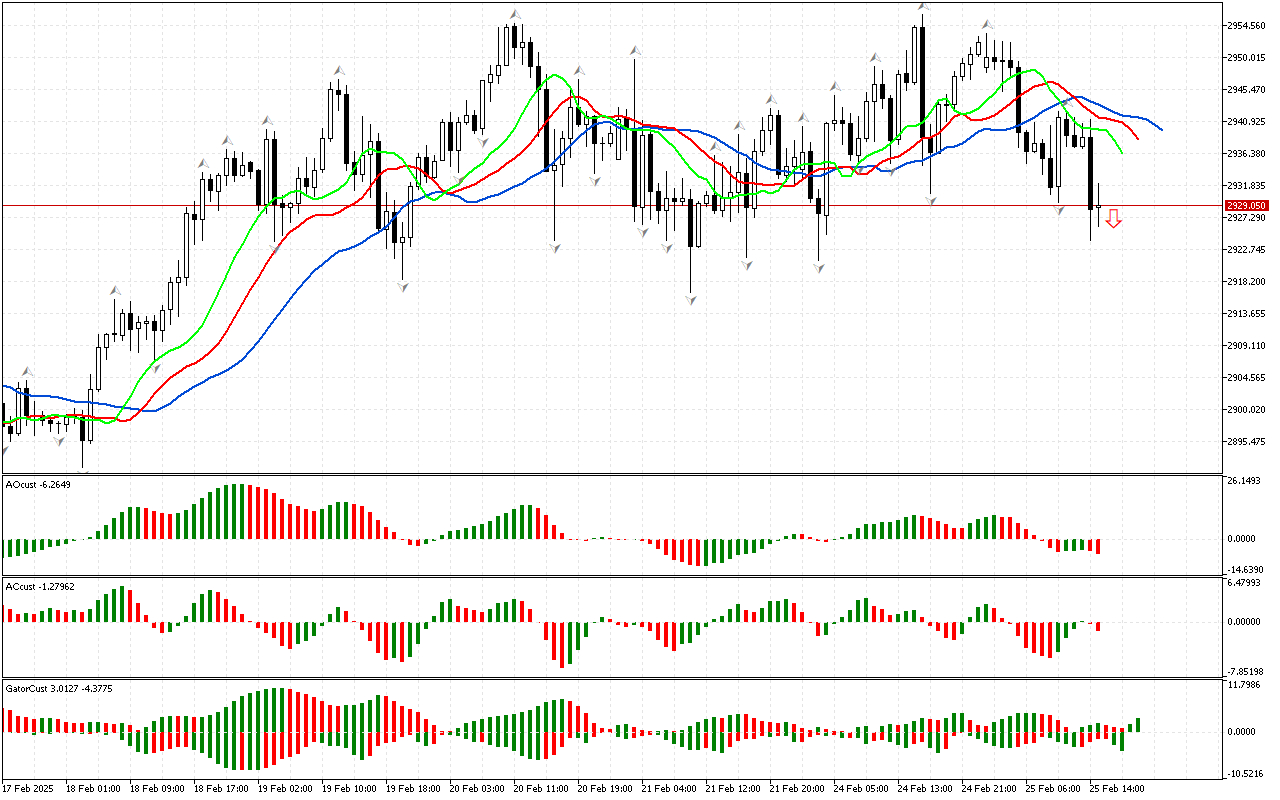This screenshot has height=800, width=1280.
Task: Click price level 2950.015 on the axis
Action: point(1246,57)
